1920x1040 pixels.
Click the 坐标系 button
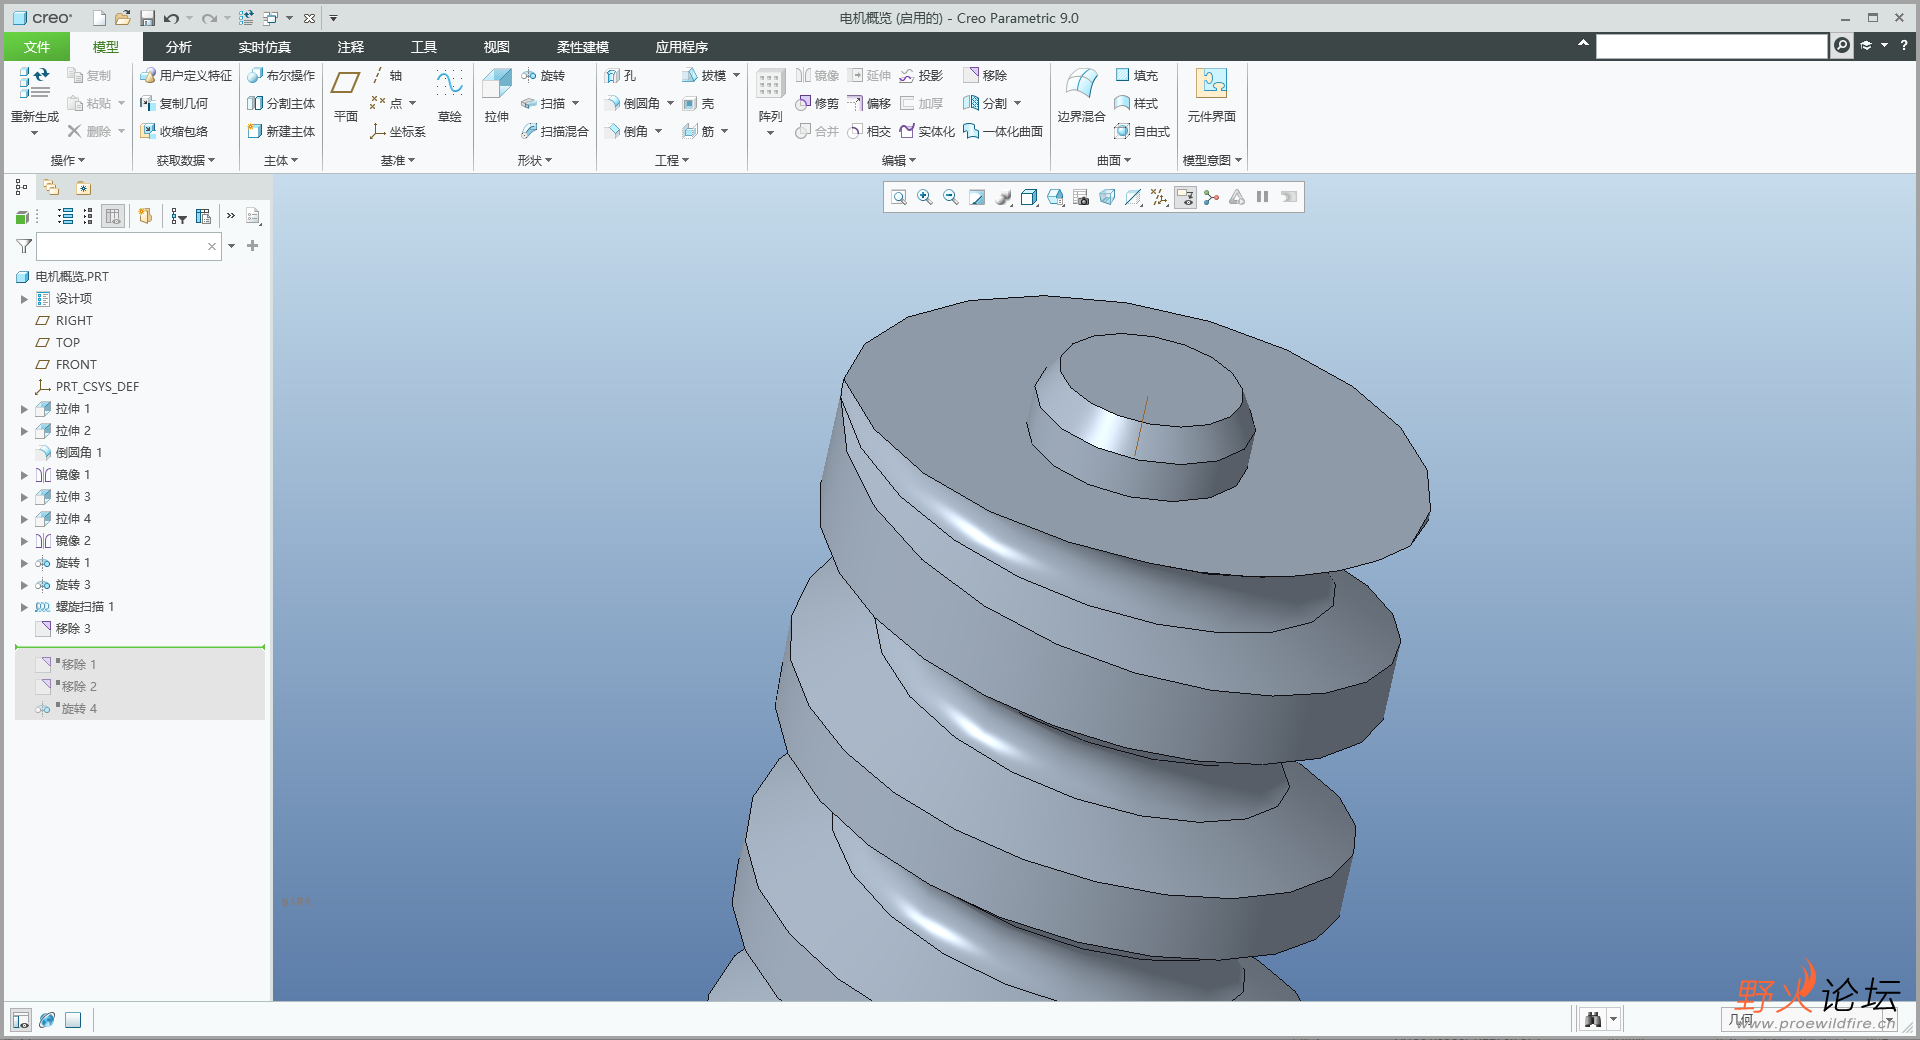(x=398, y=131)
